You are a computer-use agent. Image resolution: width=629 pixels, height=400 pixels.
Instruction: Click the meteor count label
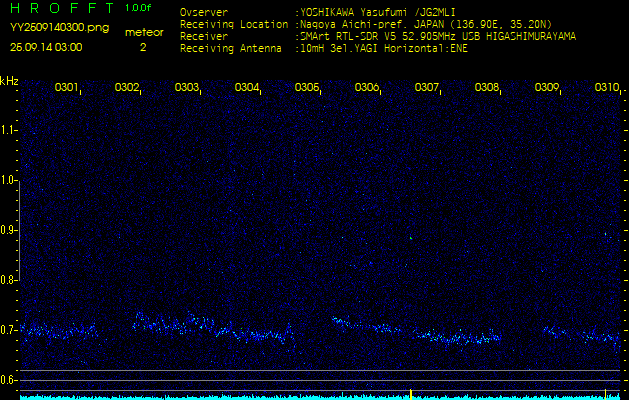click(x=143, y=32)
